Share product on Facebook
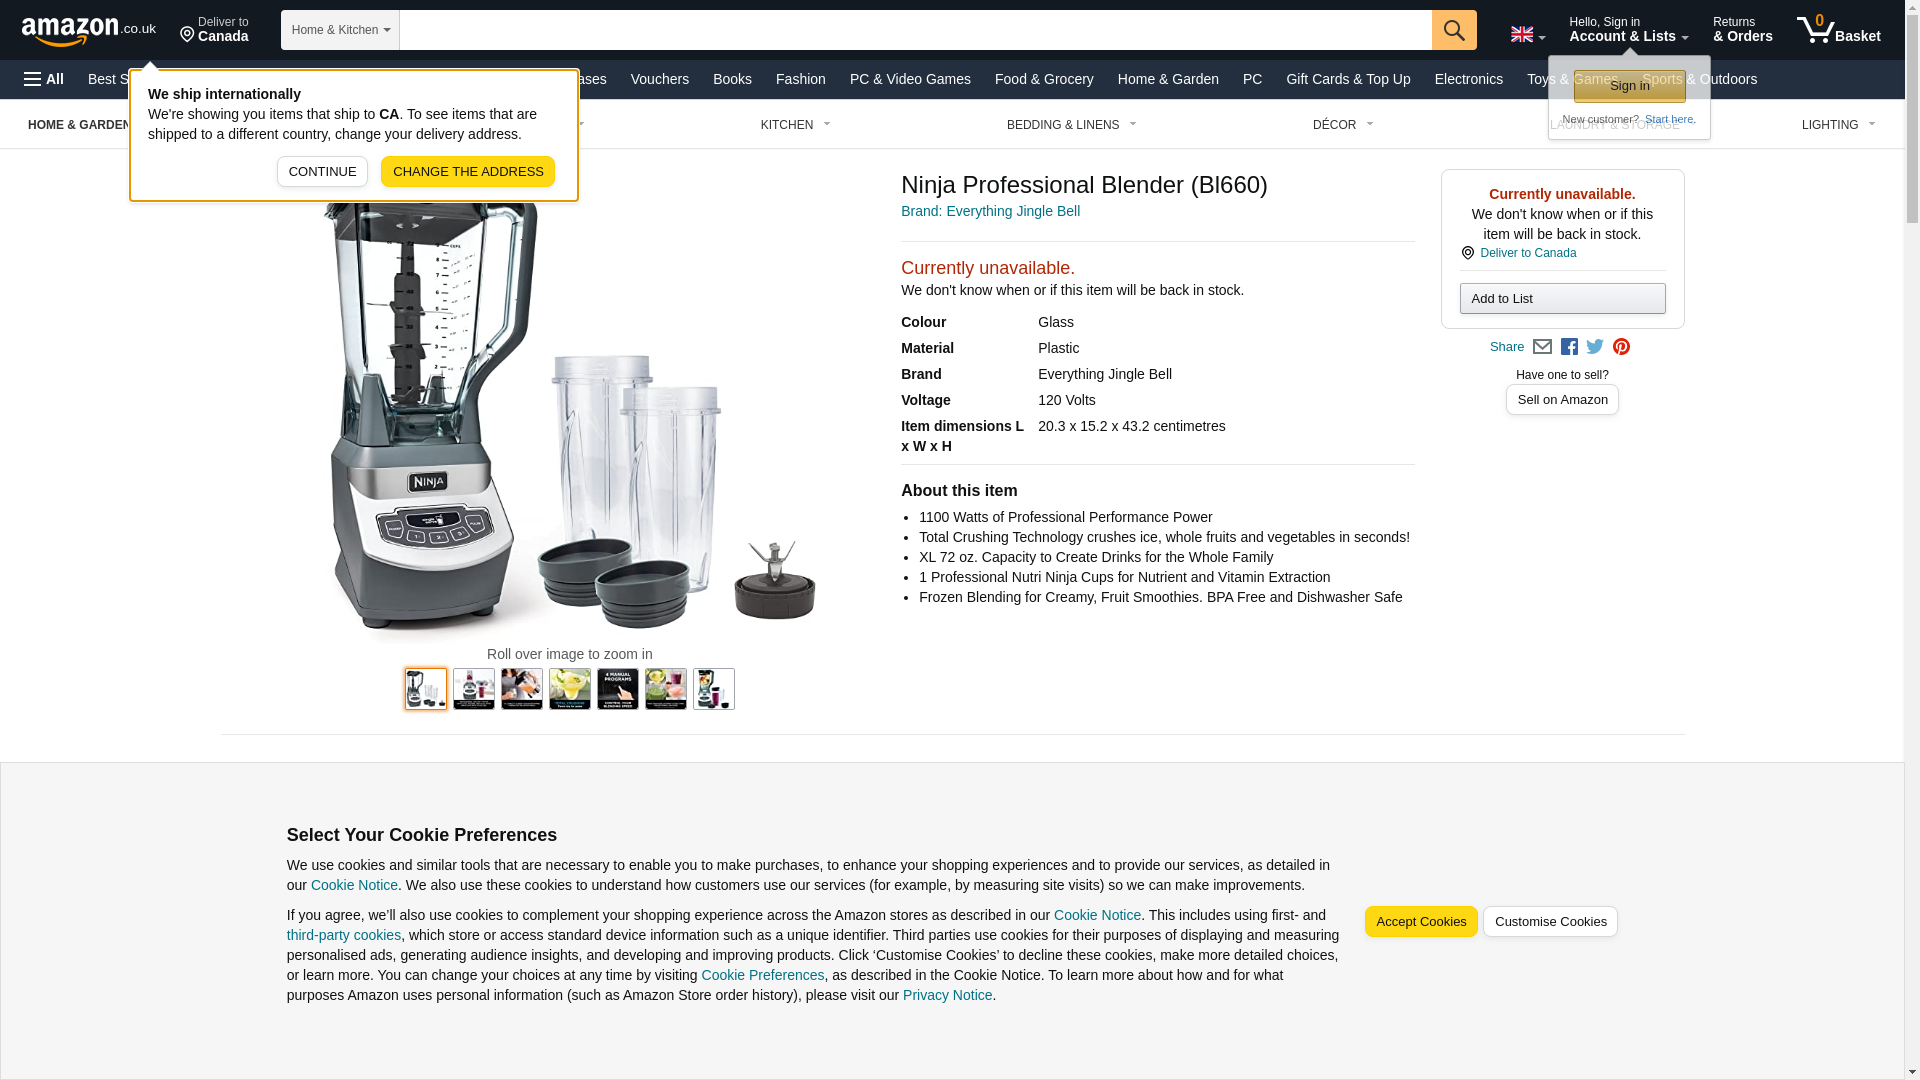1920x1080 pixels. 1569,347
